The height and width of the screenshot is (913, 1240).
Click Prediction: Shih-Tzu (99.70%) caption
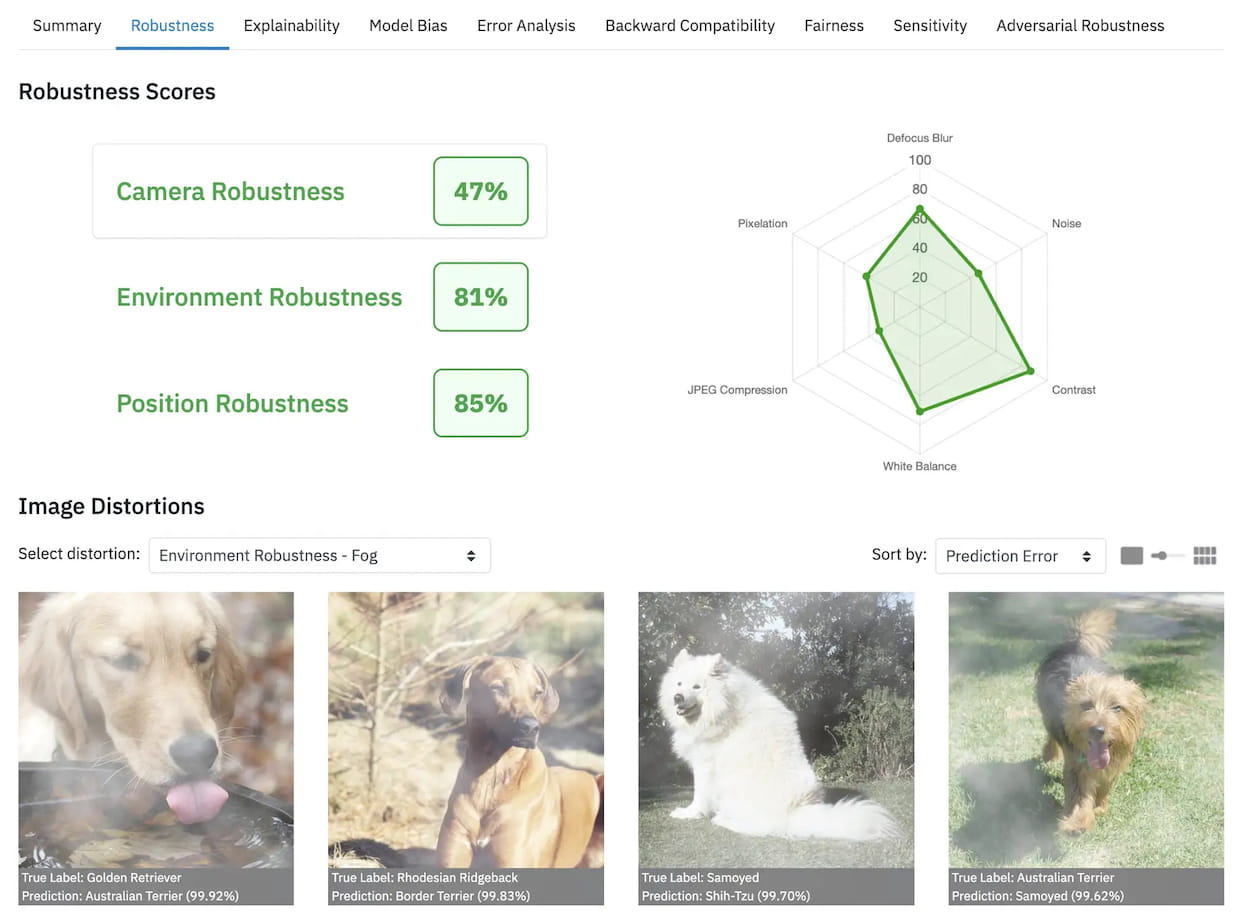click(x=726, y=896)
